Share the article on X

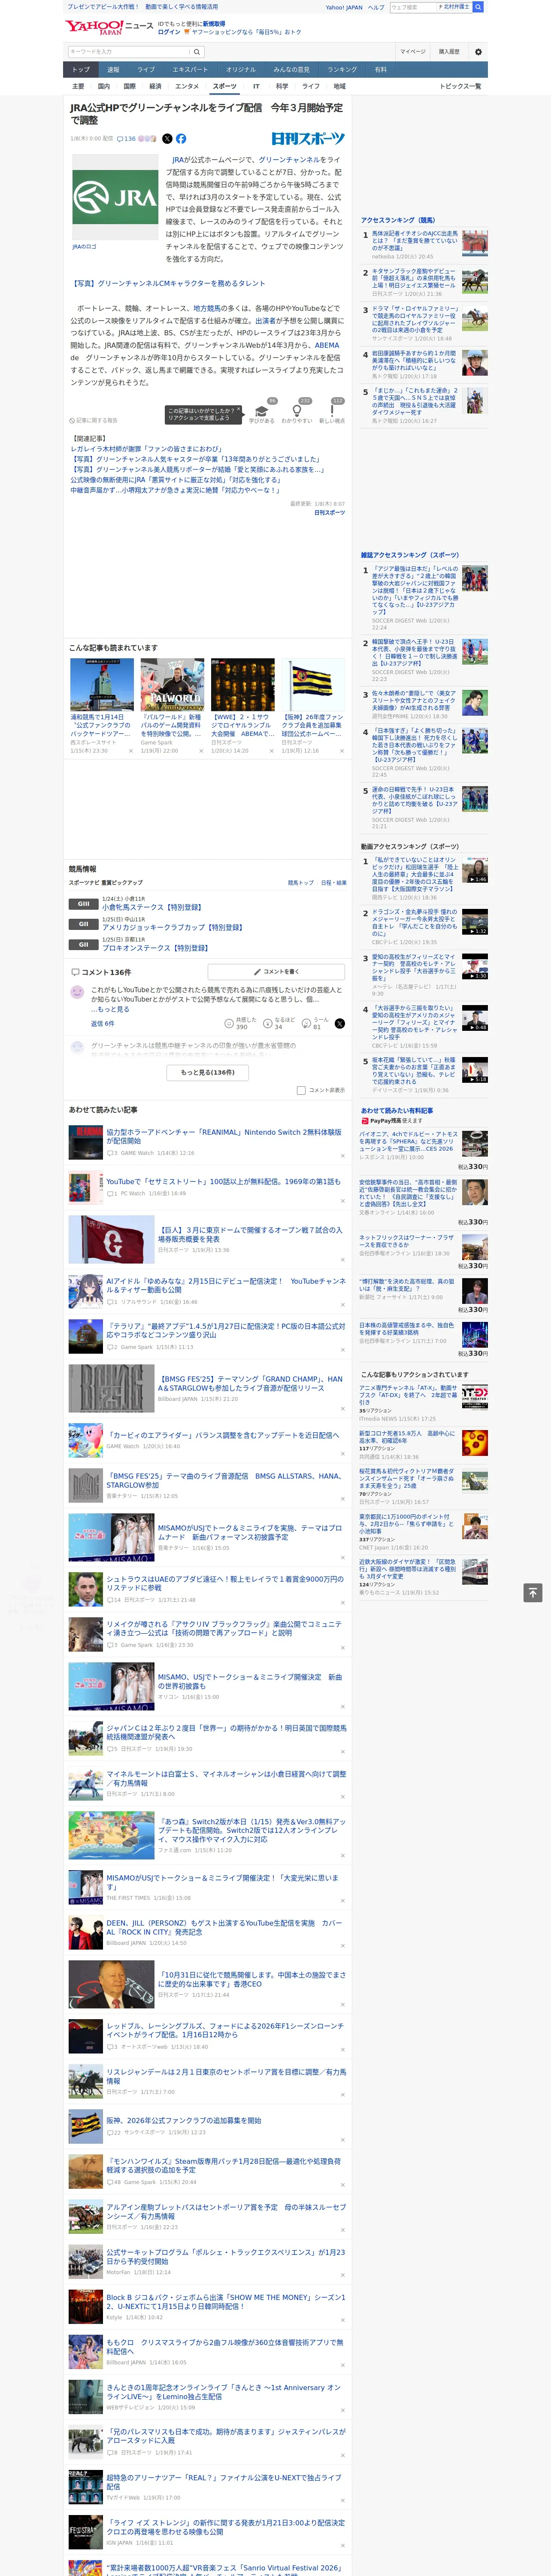[x=167, y=139]
